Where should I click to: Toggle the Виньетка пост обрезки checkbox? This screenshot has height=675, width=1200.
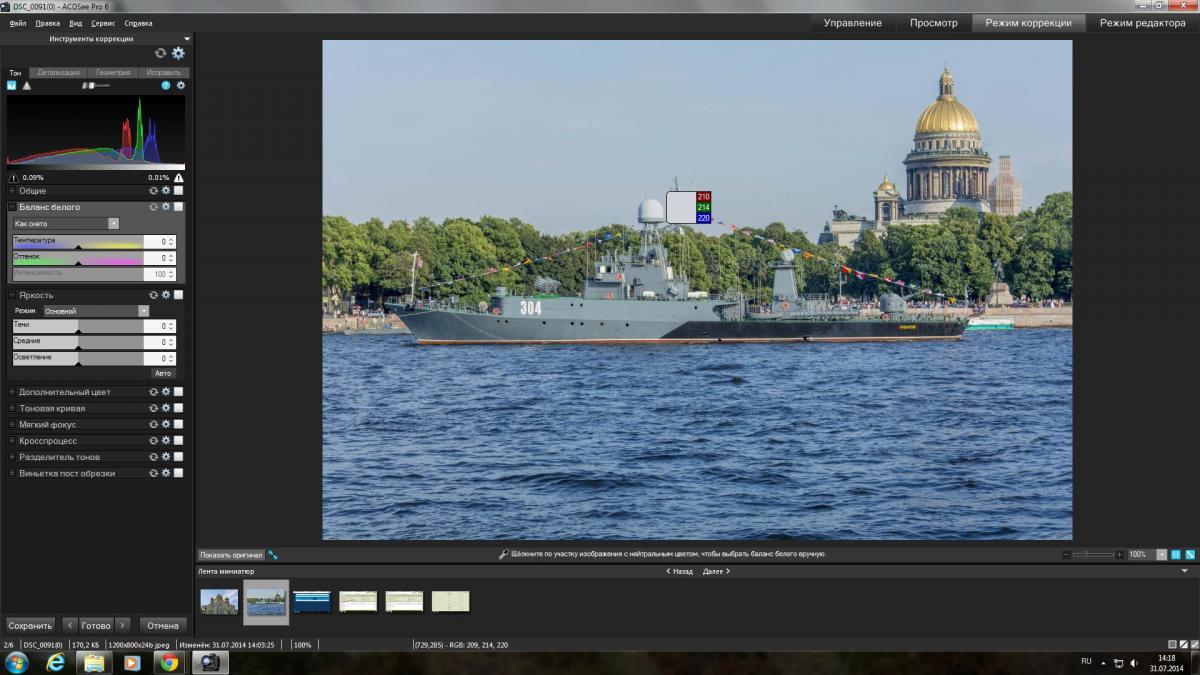[178, 473]
